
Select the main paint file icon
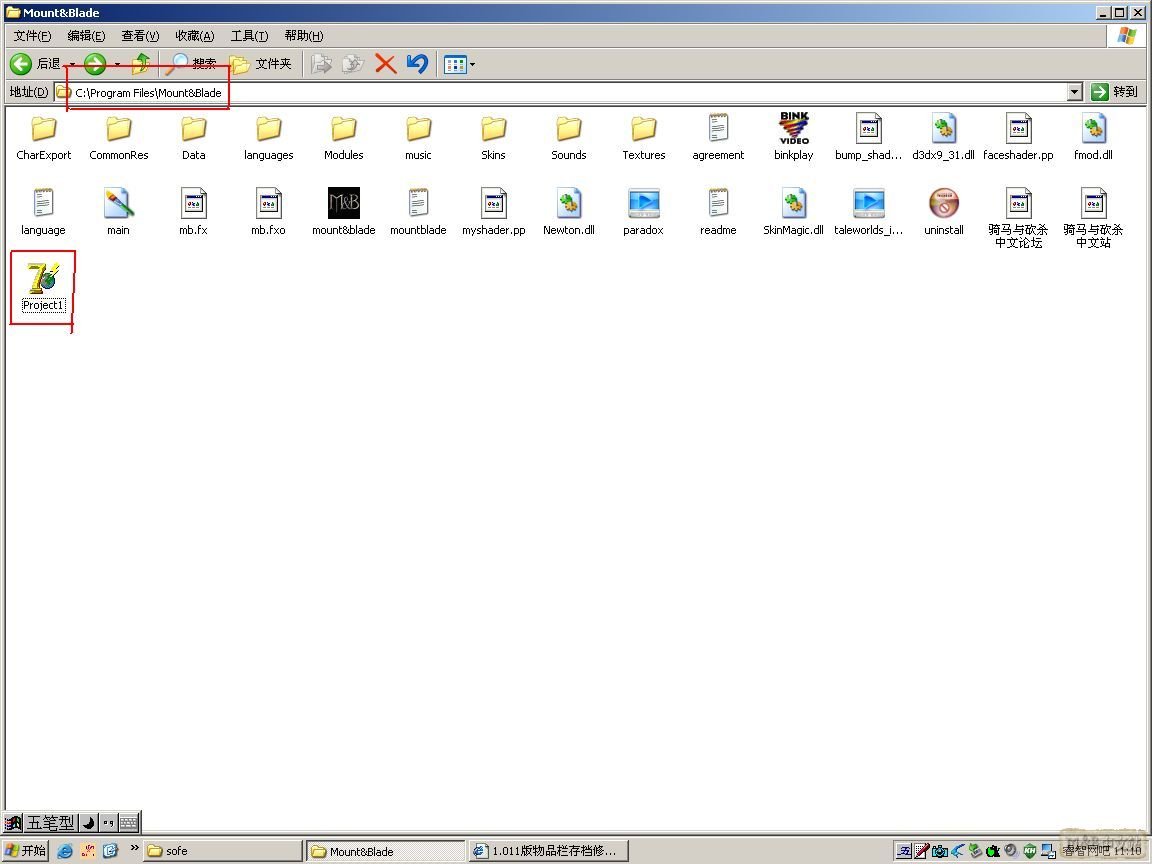[118, 204]
